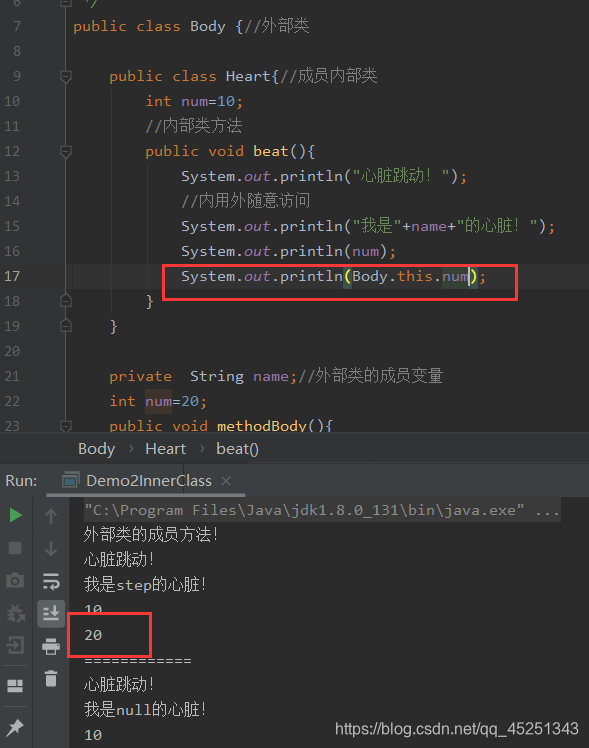Click gutter at line number 16

pyautogui.click(x=12, y=251)
